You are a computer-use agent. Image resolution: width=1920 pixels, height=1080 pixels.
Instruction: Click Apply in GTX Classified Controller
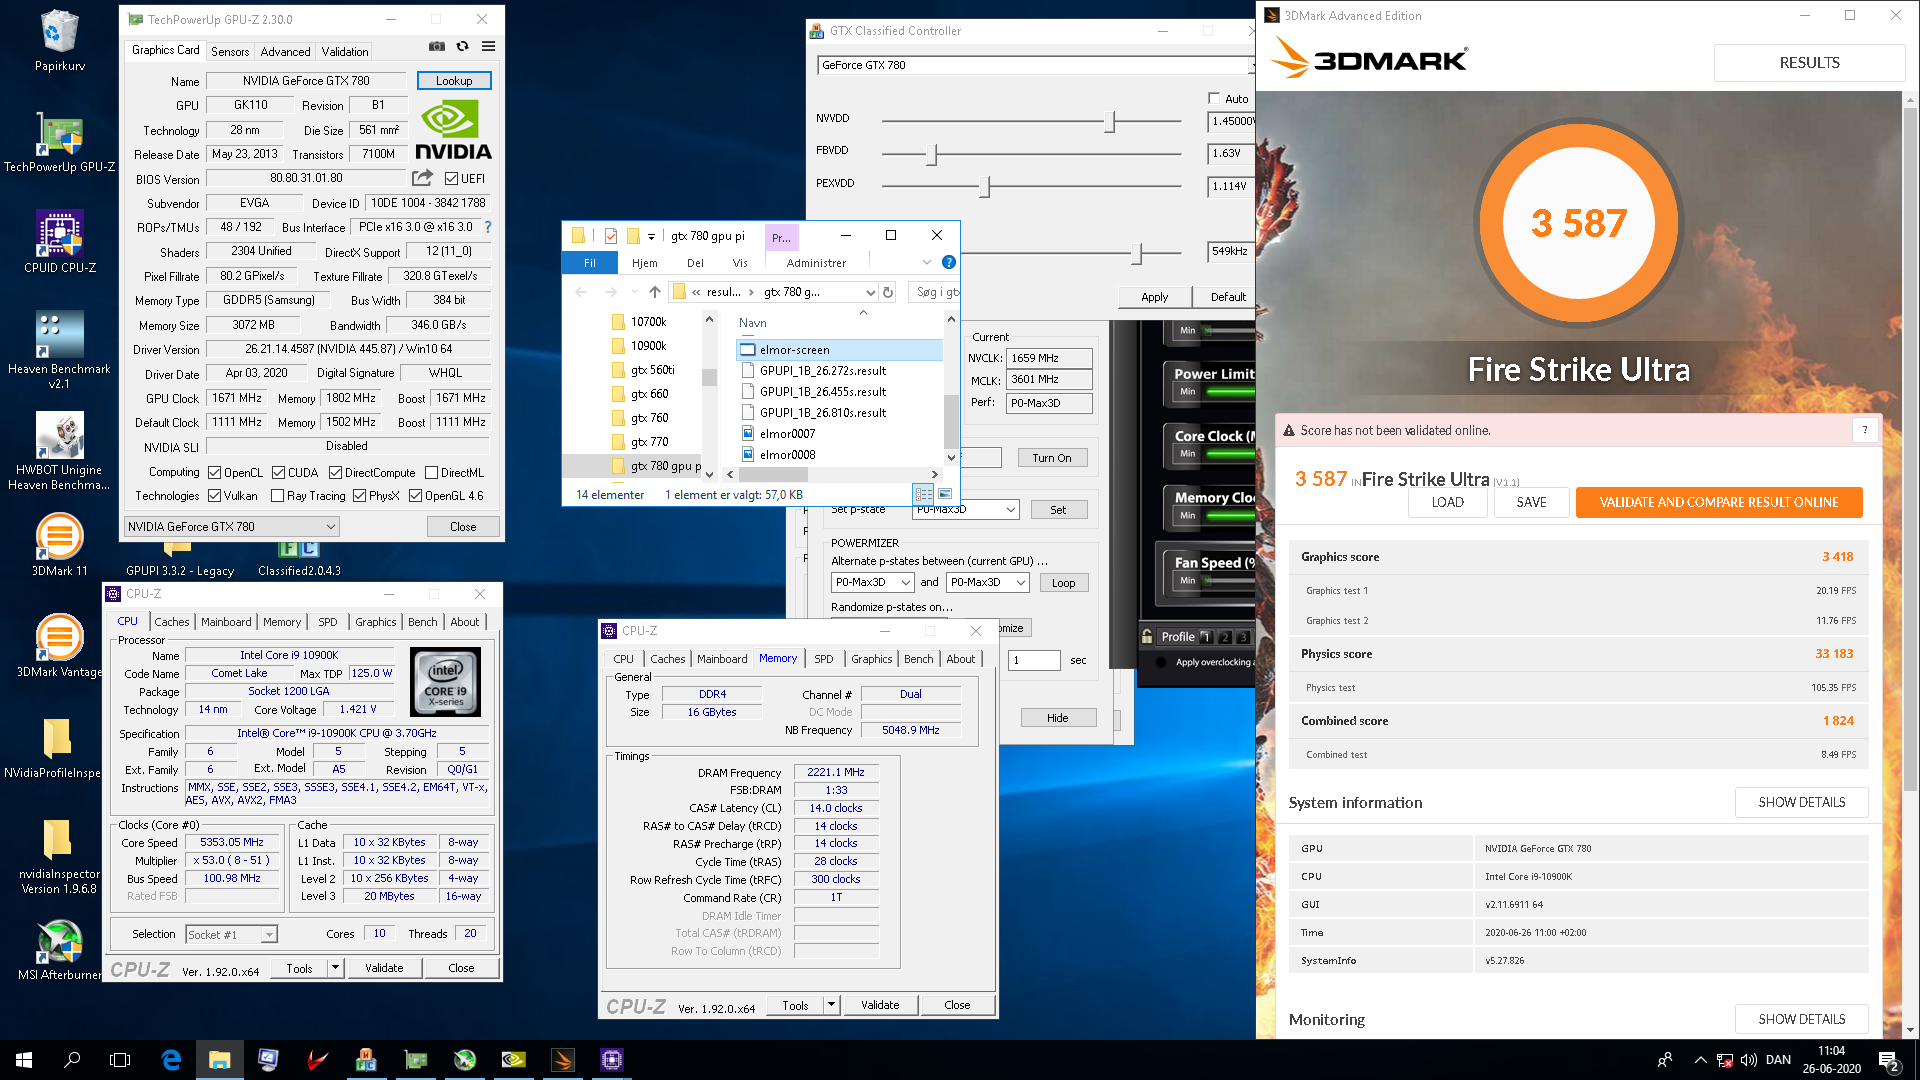(1154, 297)
